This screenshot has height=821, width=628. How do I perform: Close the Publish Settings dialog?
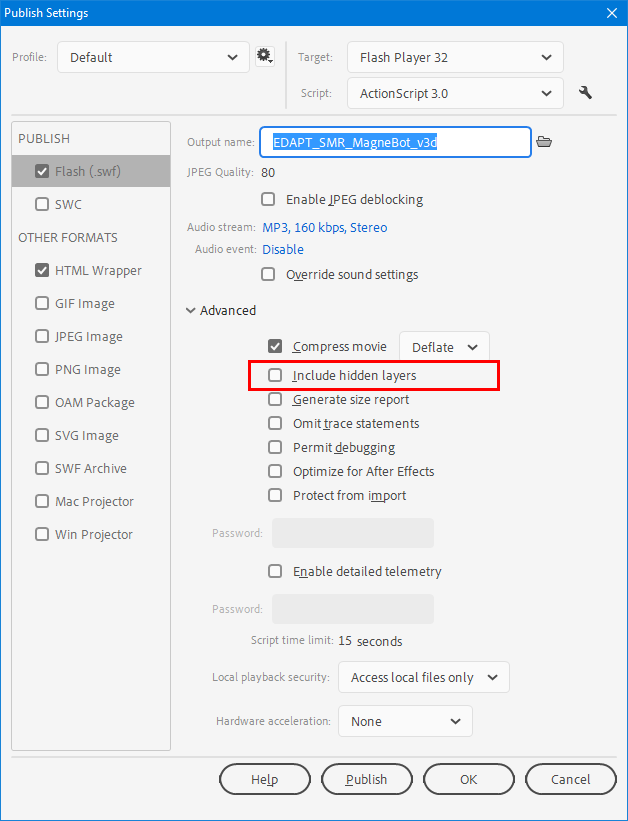[x=610, y=13]
